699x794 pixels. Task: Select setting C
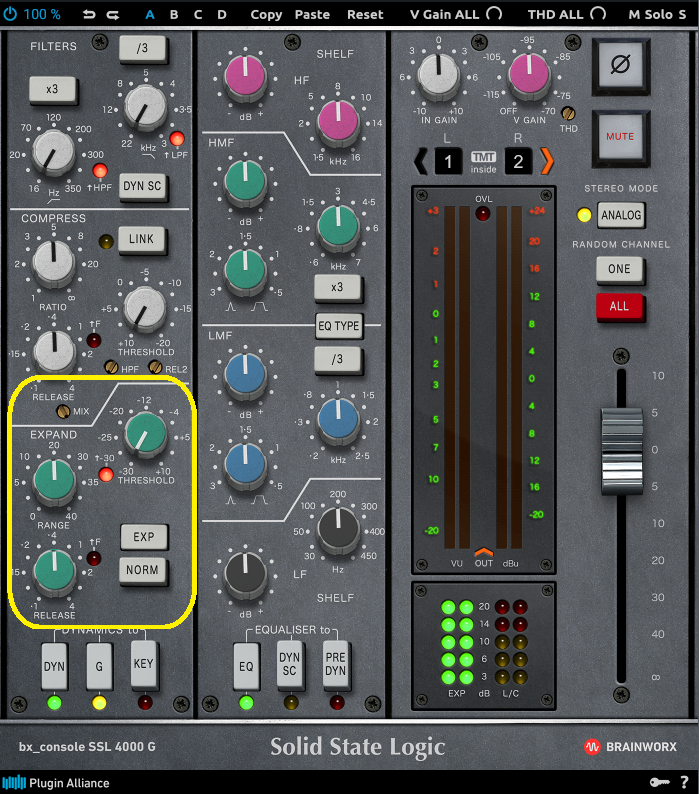198,15
